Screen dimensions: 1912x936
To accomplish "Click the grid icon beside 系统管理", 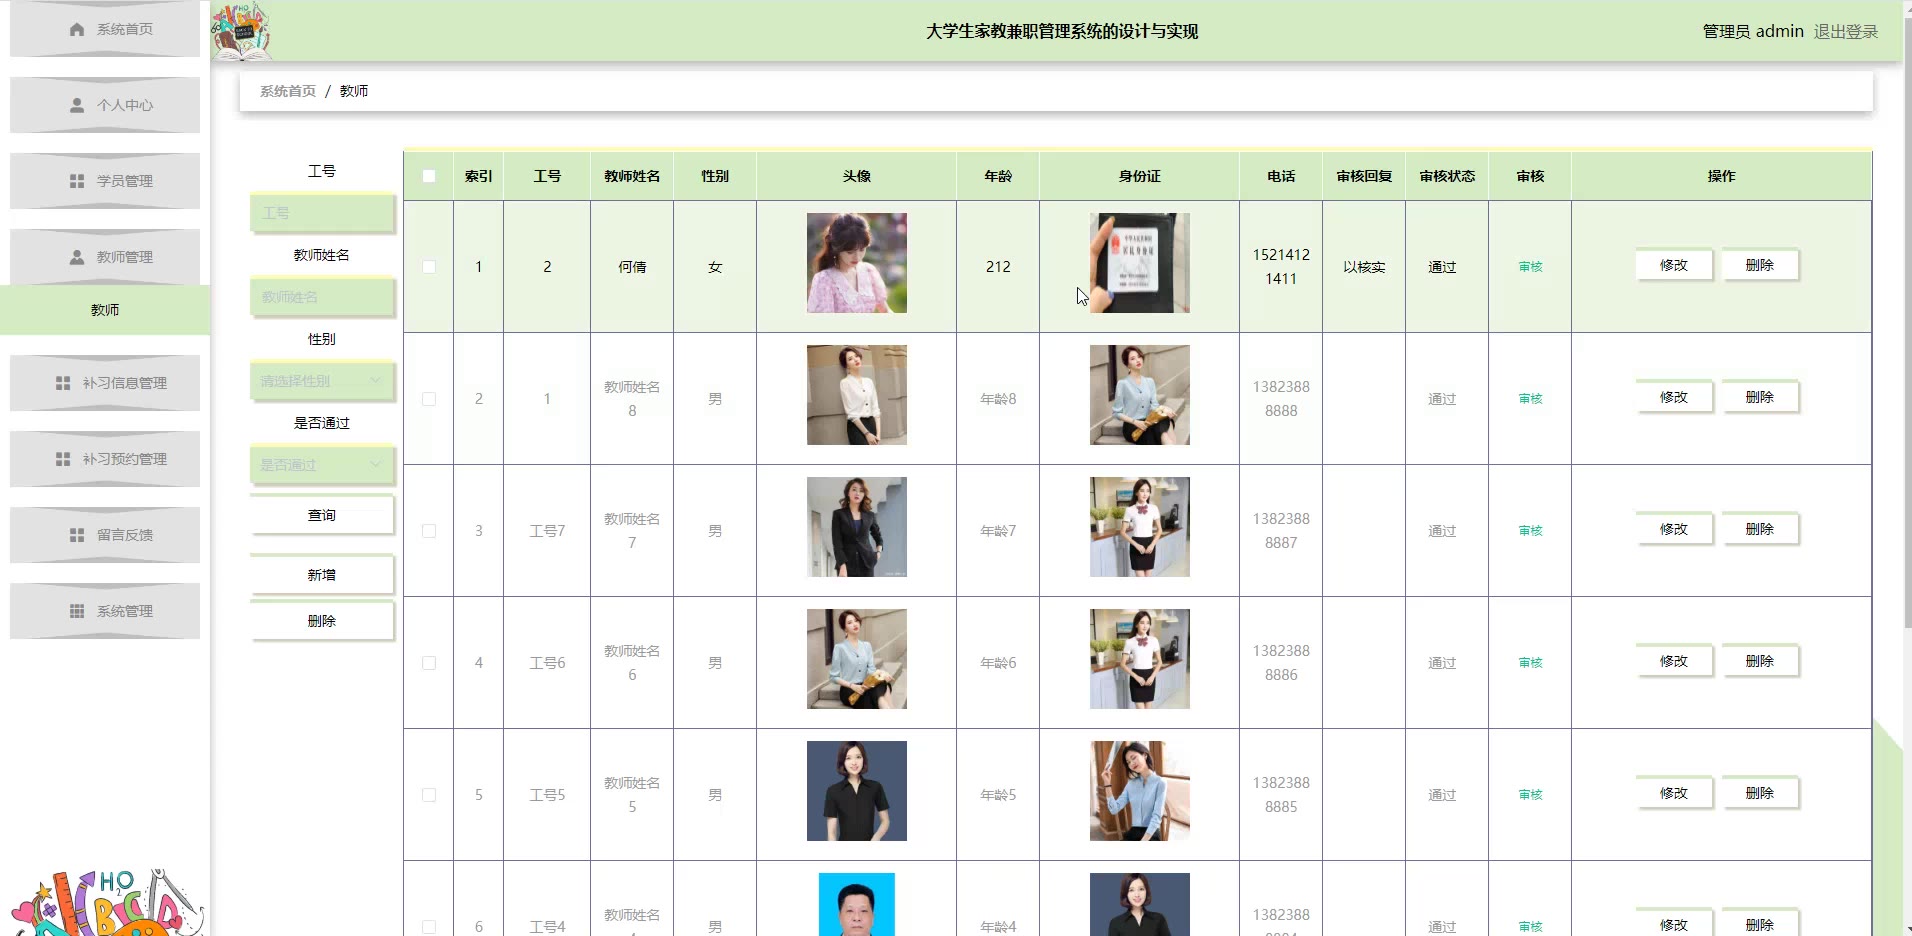I will coord(77,611).
